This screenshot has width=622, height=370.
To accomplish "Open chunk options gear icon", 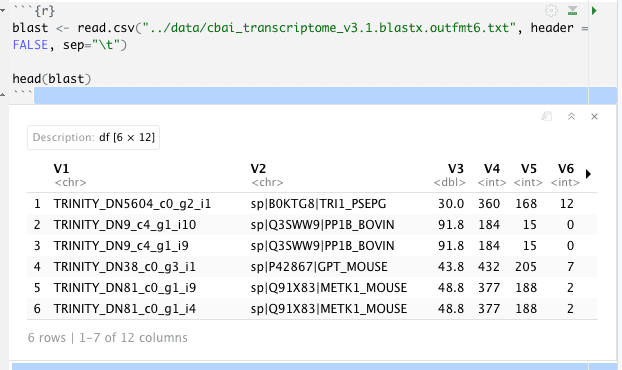I will point(551,10).
